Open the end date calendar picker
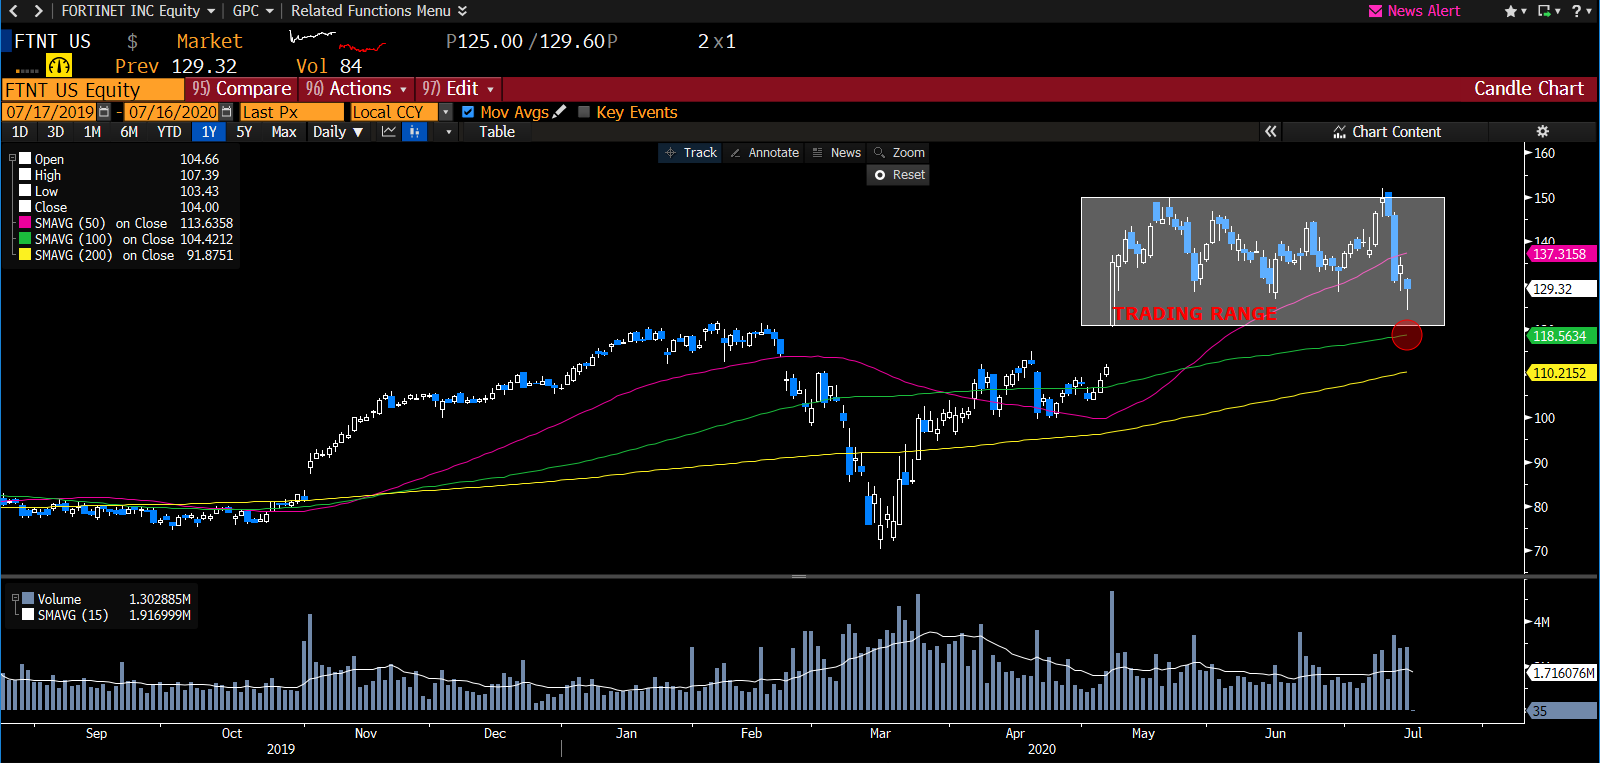 226,112
